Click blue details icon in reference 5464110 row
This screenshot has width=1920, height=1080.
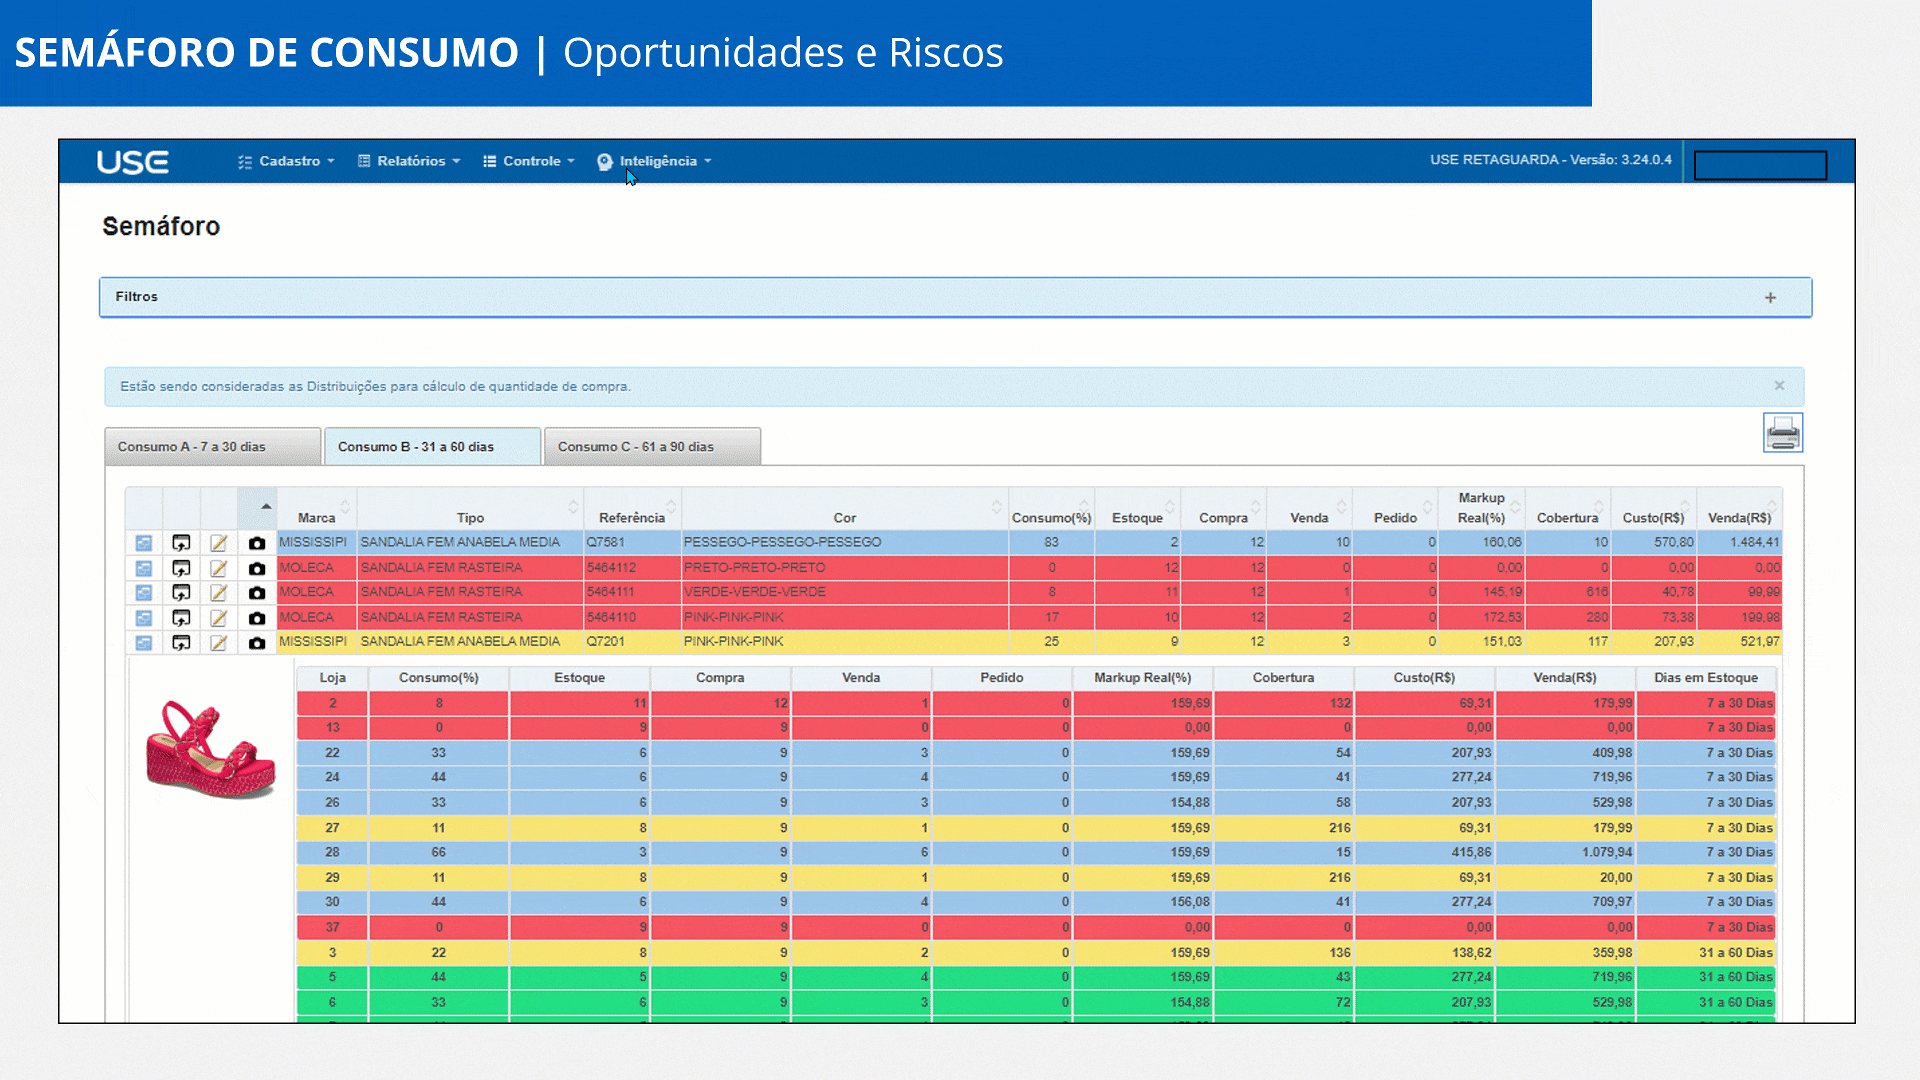pyautogui.click(x=144, y=618)
